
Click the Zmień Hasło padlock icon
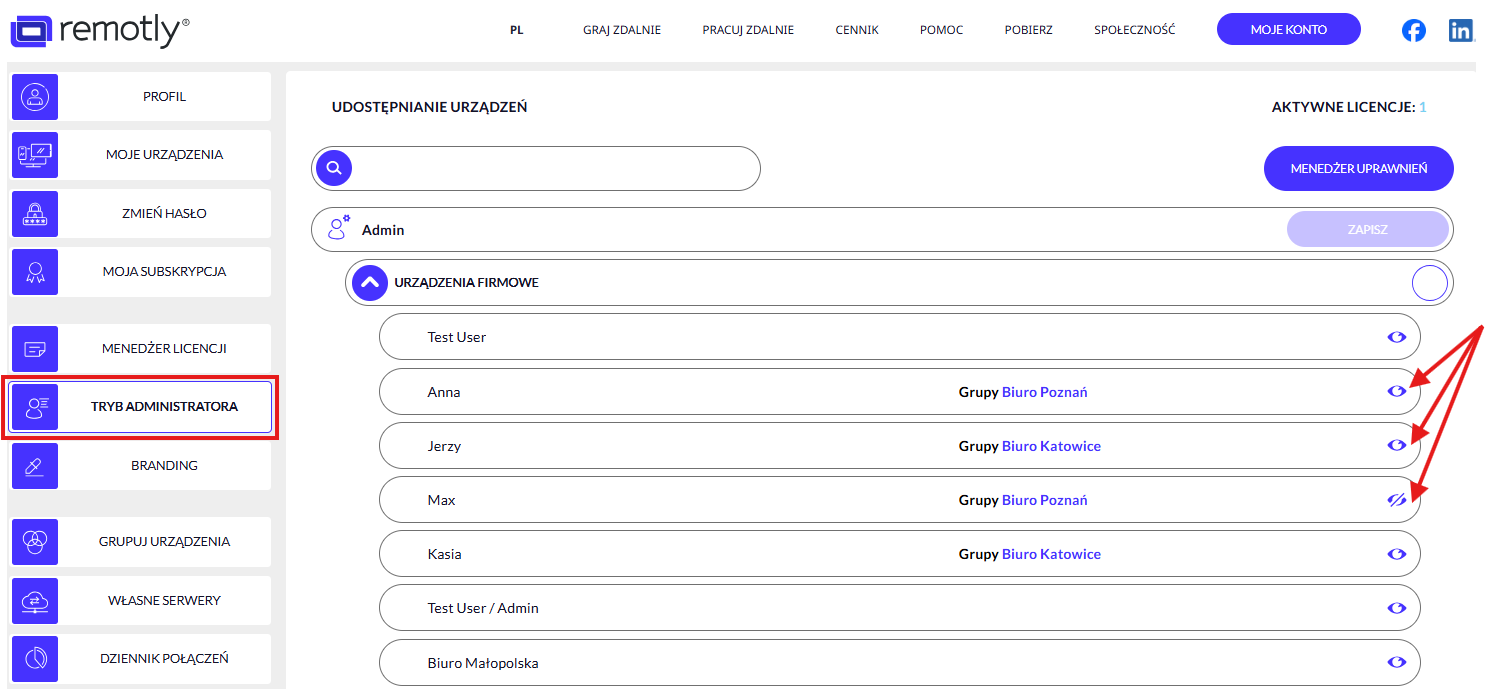click(x=35, y=213)
